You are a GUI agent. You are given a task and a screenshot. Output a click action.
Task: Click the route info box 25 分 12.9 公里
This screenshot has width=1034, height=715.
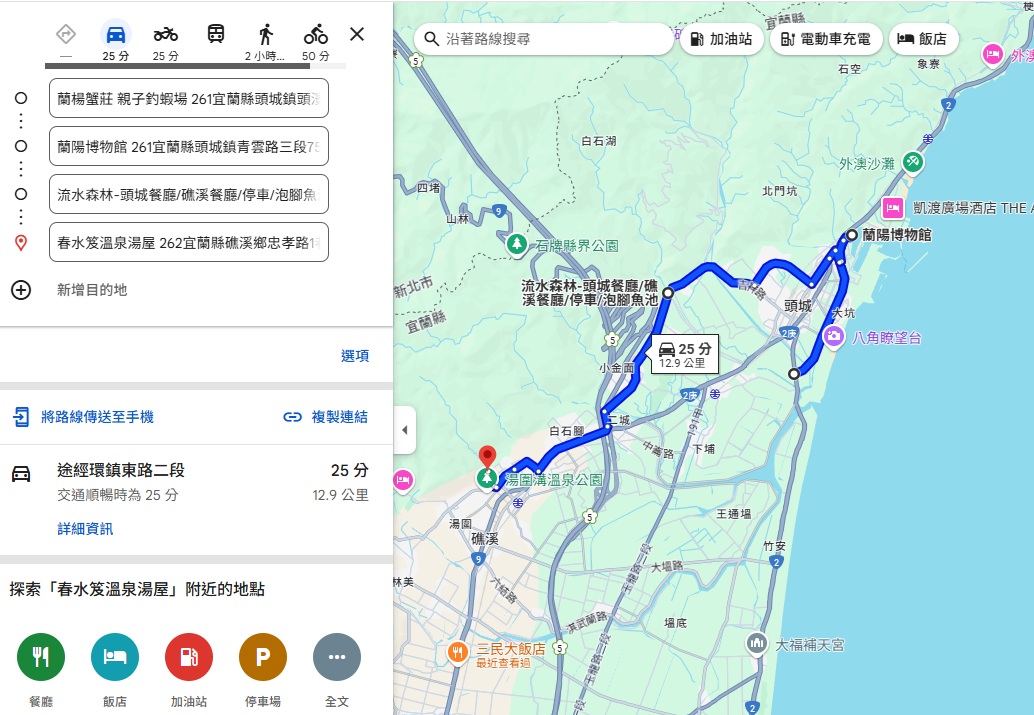(x=684, y=355)
